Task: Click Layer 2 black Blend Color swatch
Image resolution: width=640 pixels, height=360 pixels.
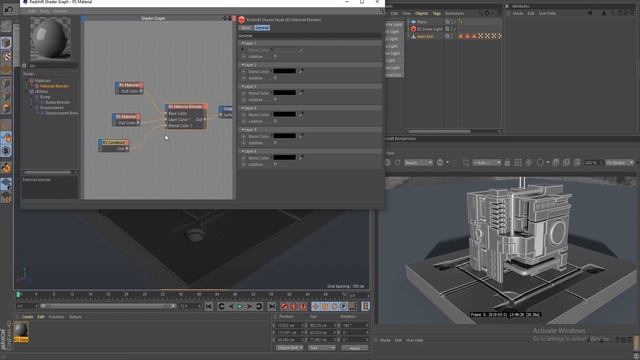Action: coord(284,71)
